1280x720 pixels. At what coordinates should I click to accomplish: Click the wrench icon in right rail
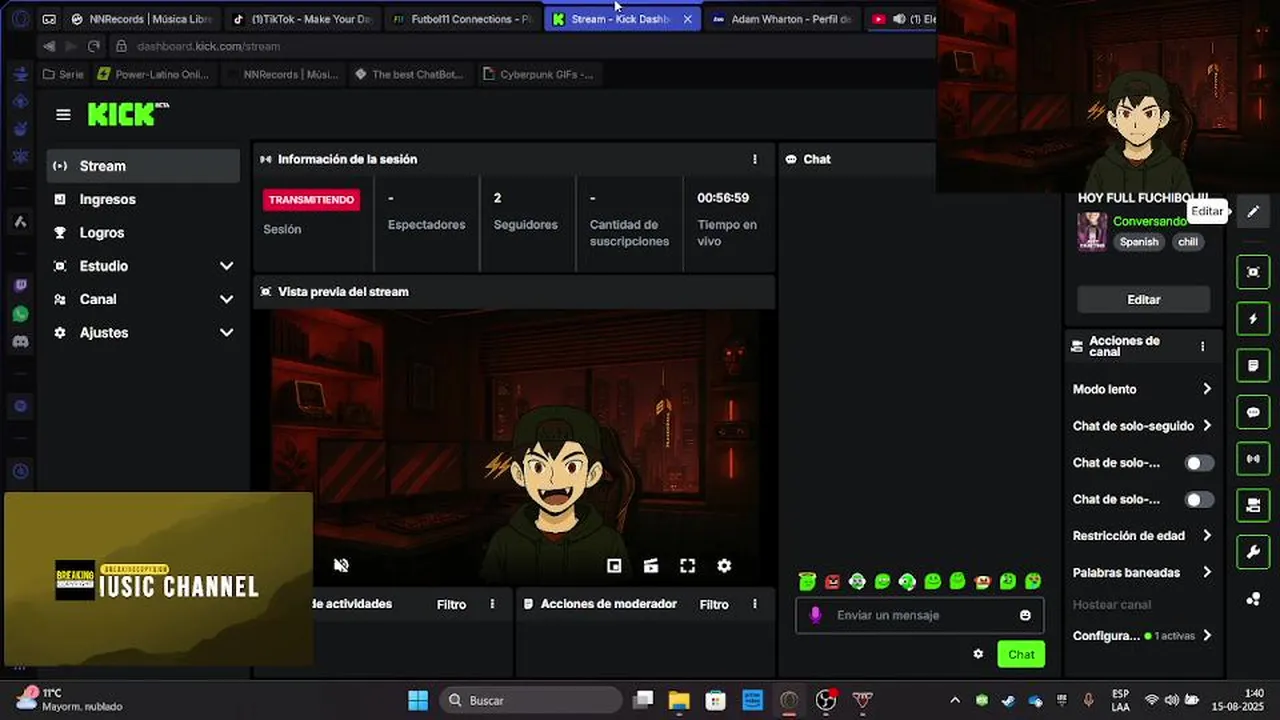(1253, 552)
